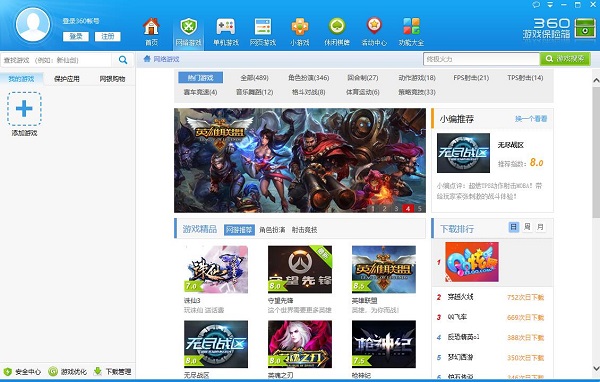Open the 诛仙3 game thumbnail
This screenshot has width=600, height=382.
click(216, 269)
